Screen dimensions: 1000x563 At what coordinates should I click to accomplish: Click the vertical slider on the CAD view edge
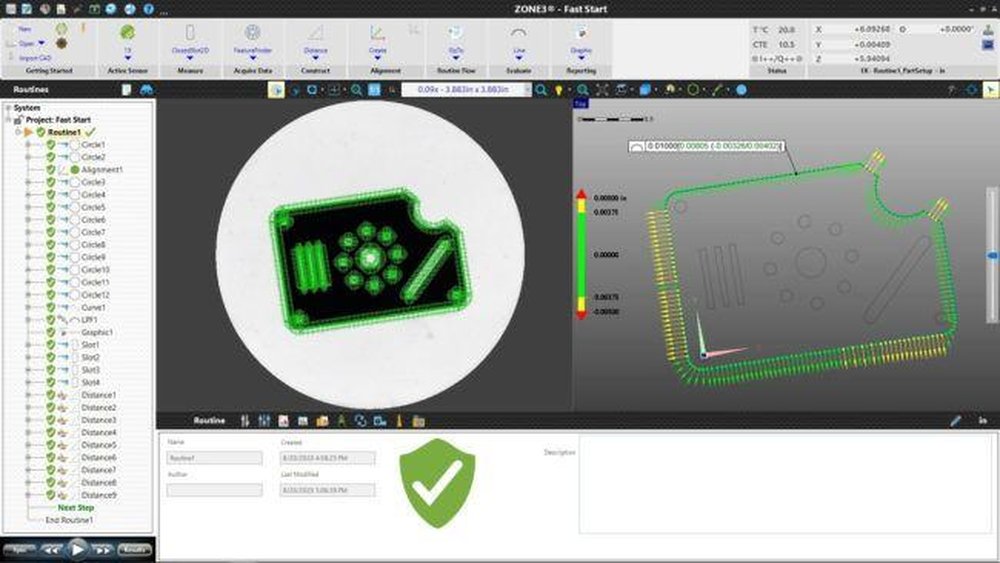992,255
